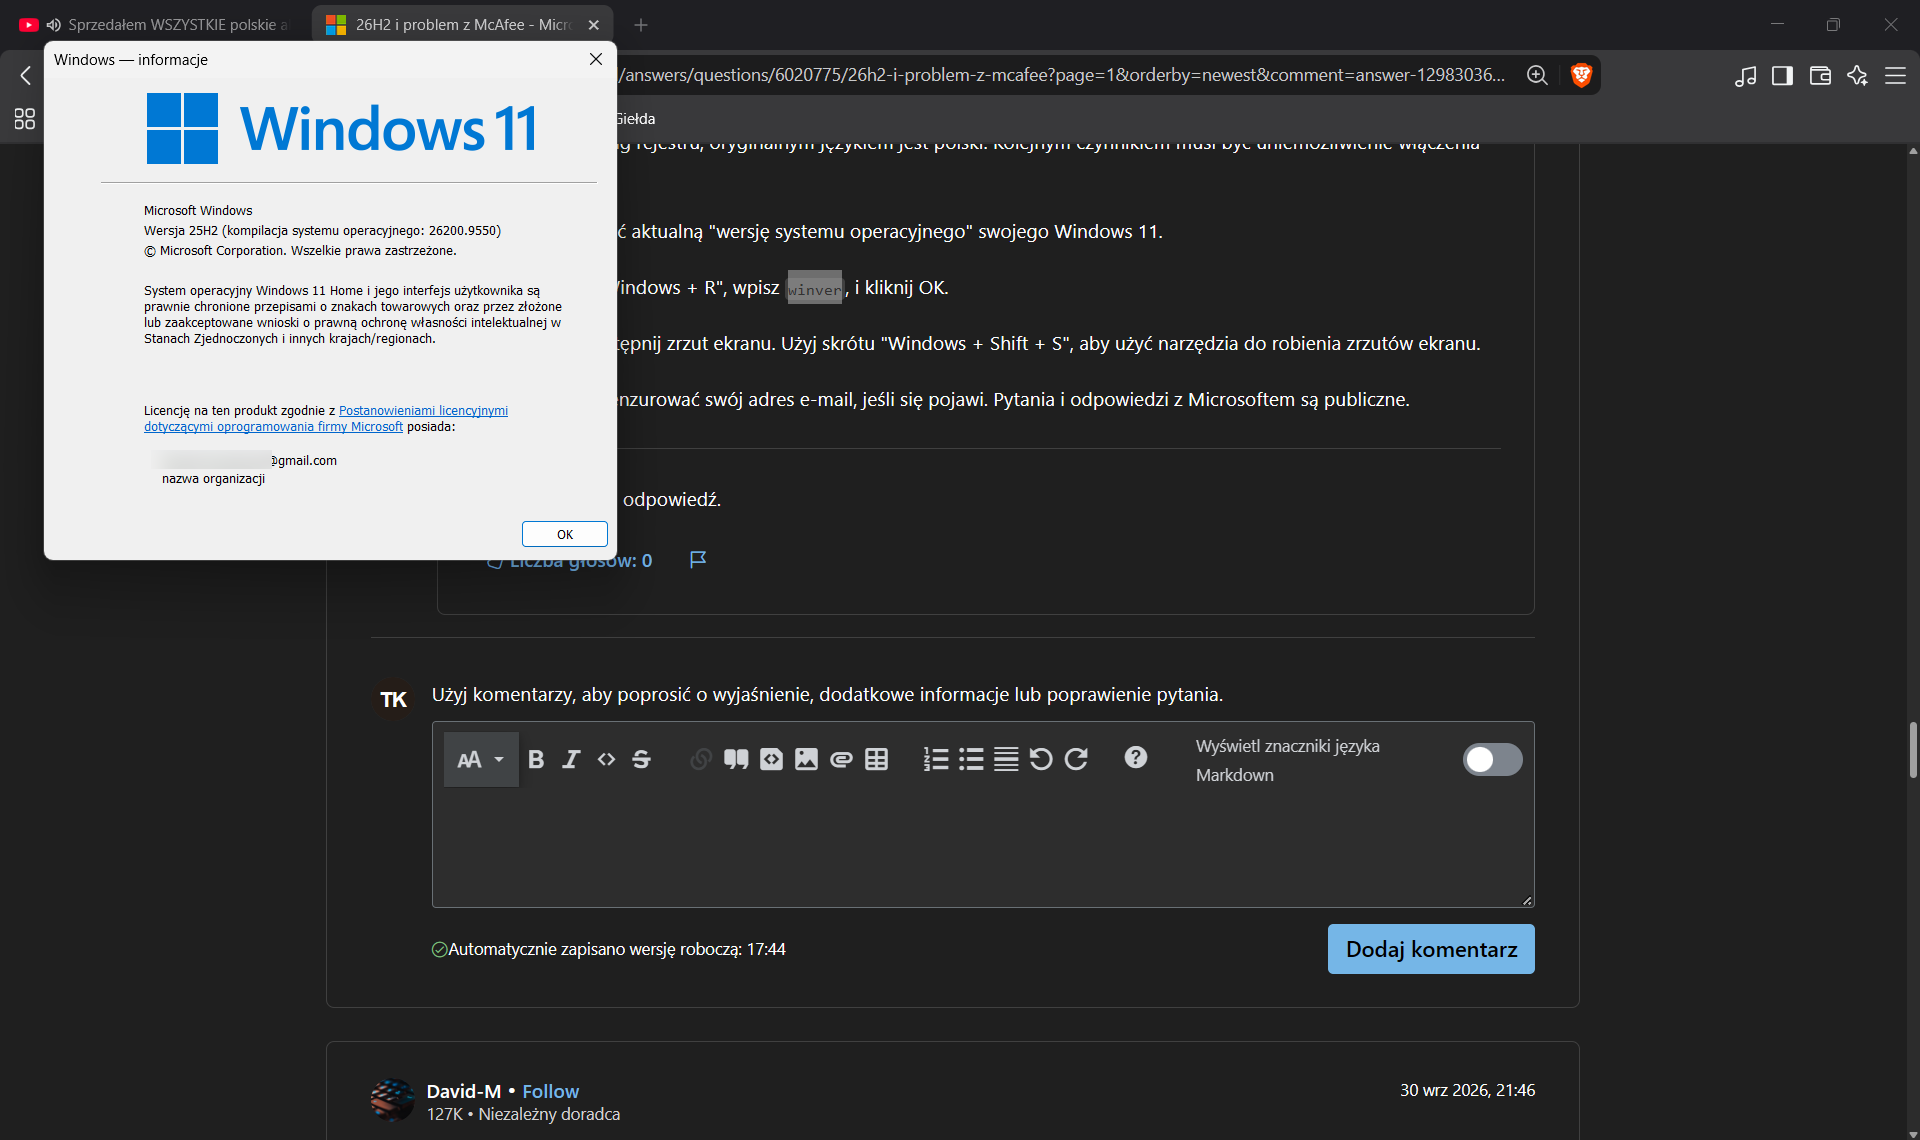
Task: Open a new browser tab
Action: tap(641, 25)
